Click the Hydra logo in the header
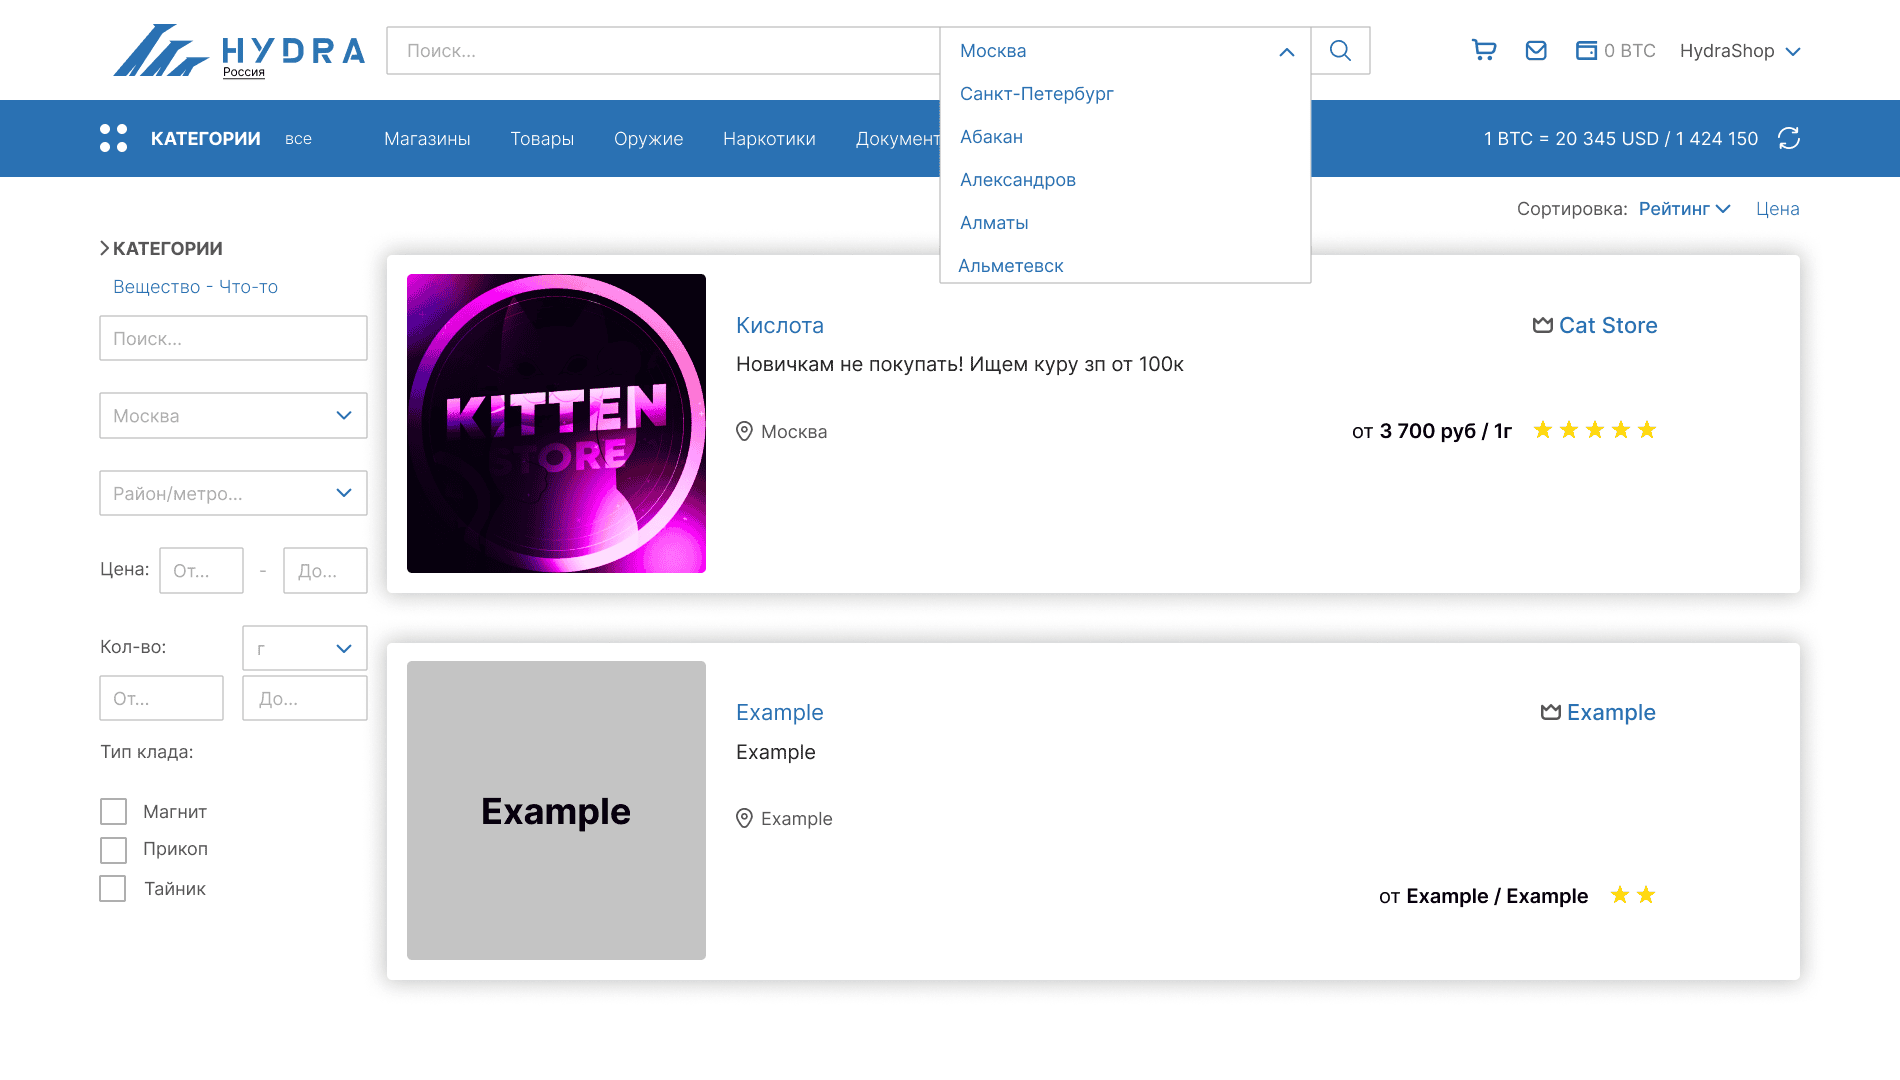 pyautogui.click(x=239, y=50)
